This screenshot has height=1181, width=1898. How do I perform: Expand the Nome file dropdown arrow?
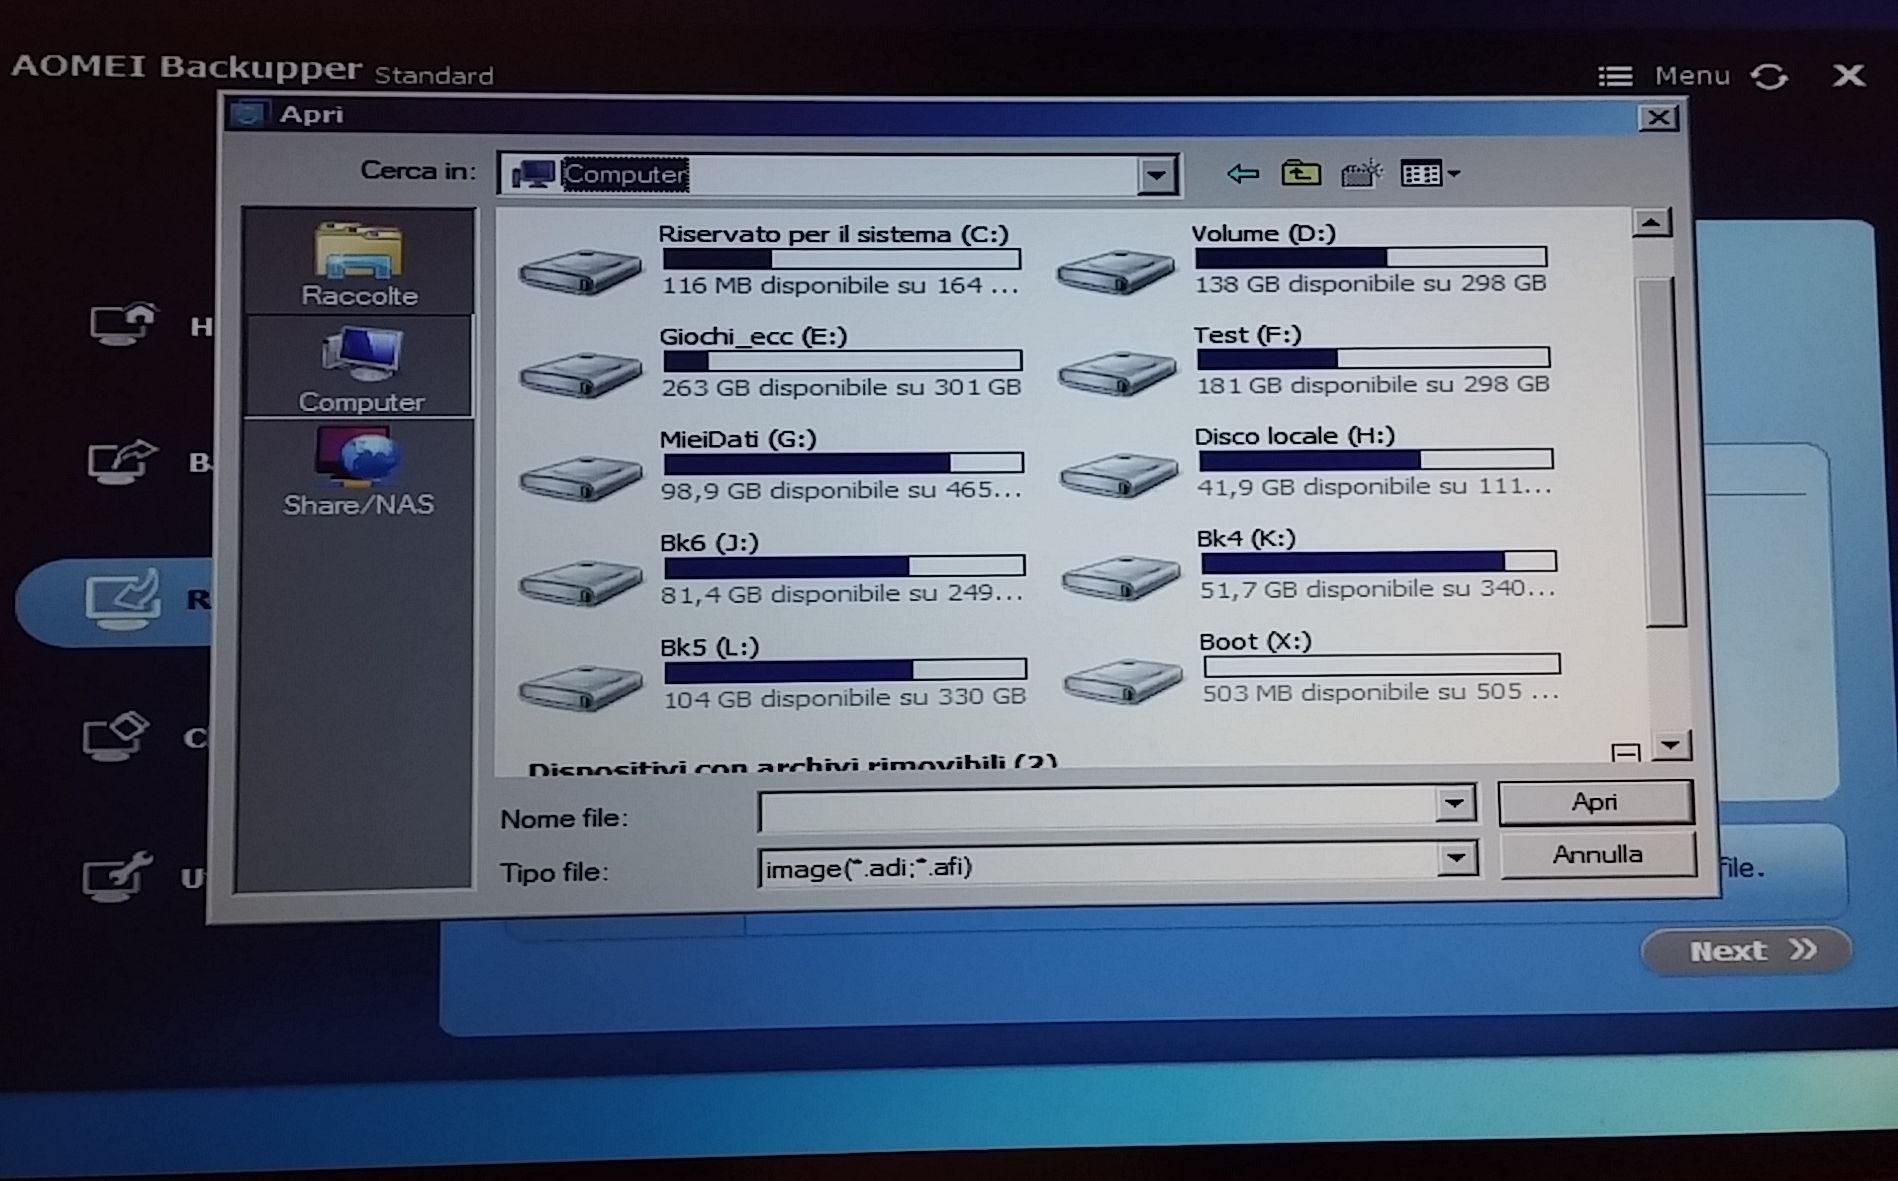(1455, 803)
